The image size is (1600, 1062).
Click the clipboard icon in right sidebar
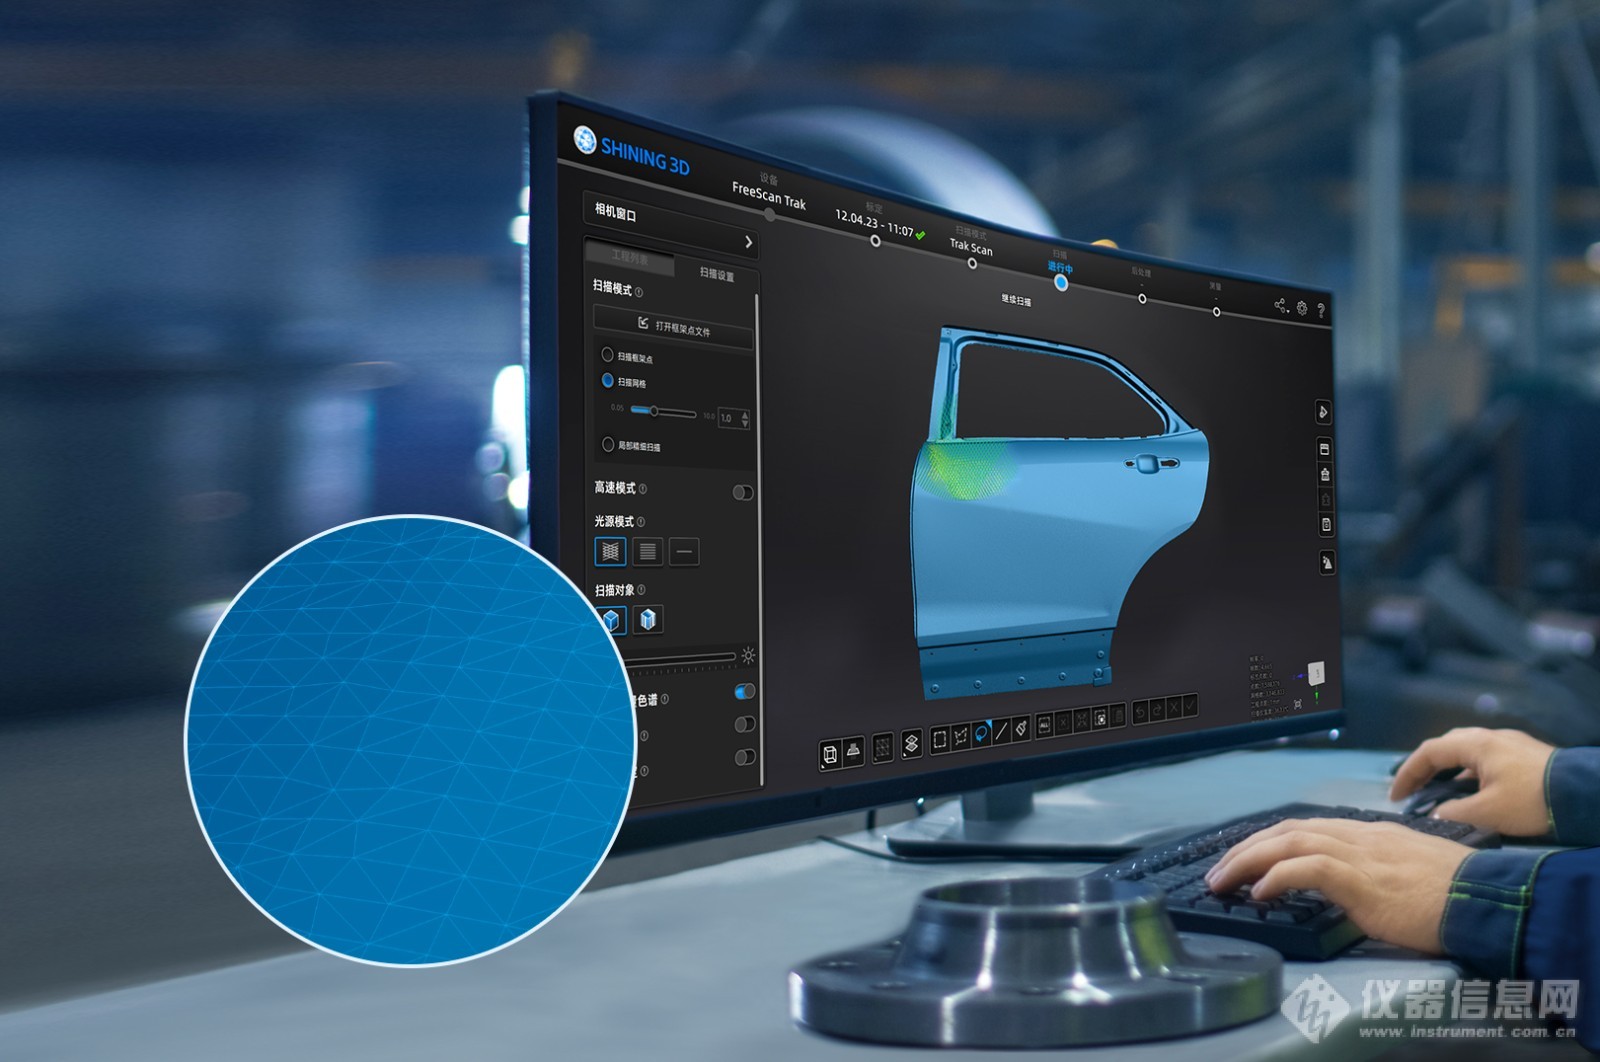pos(1326,524)
